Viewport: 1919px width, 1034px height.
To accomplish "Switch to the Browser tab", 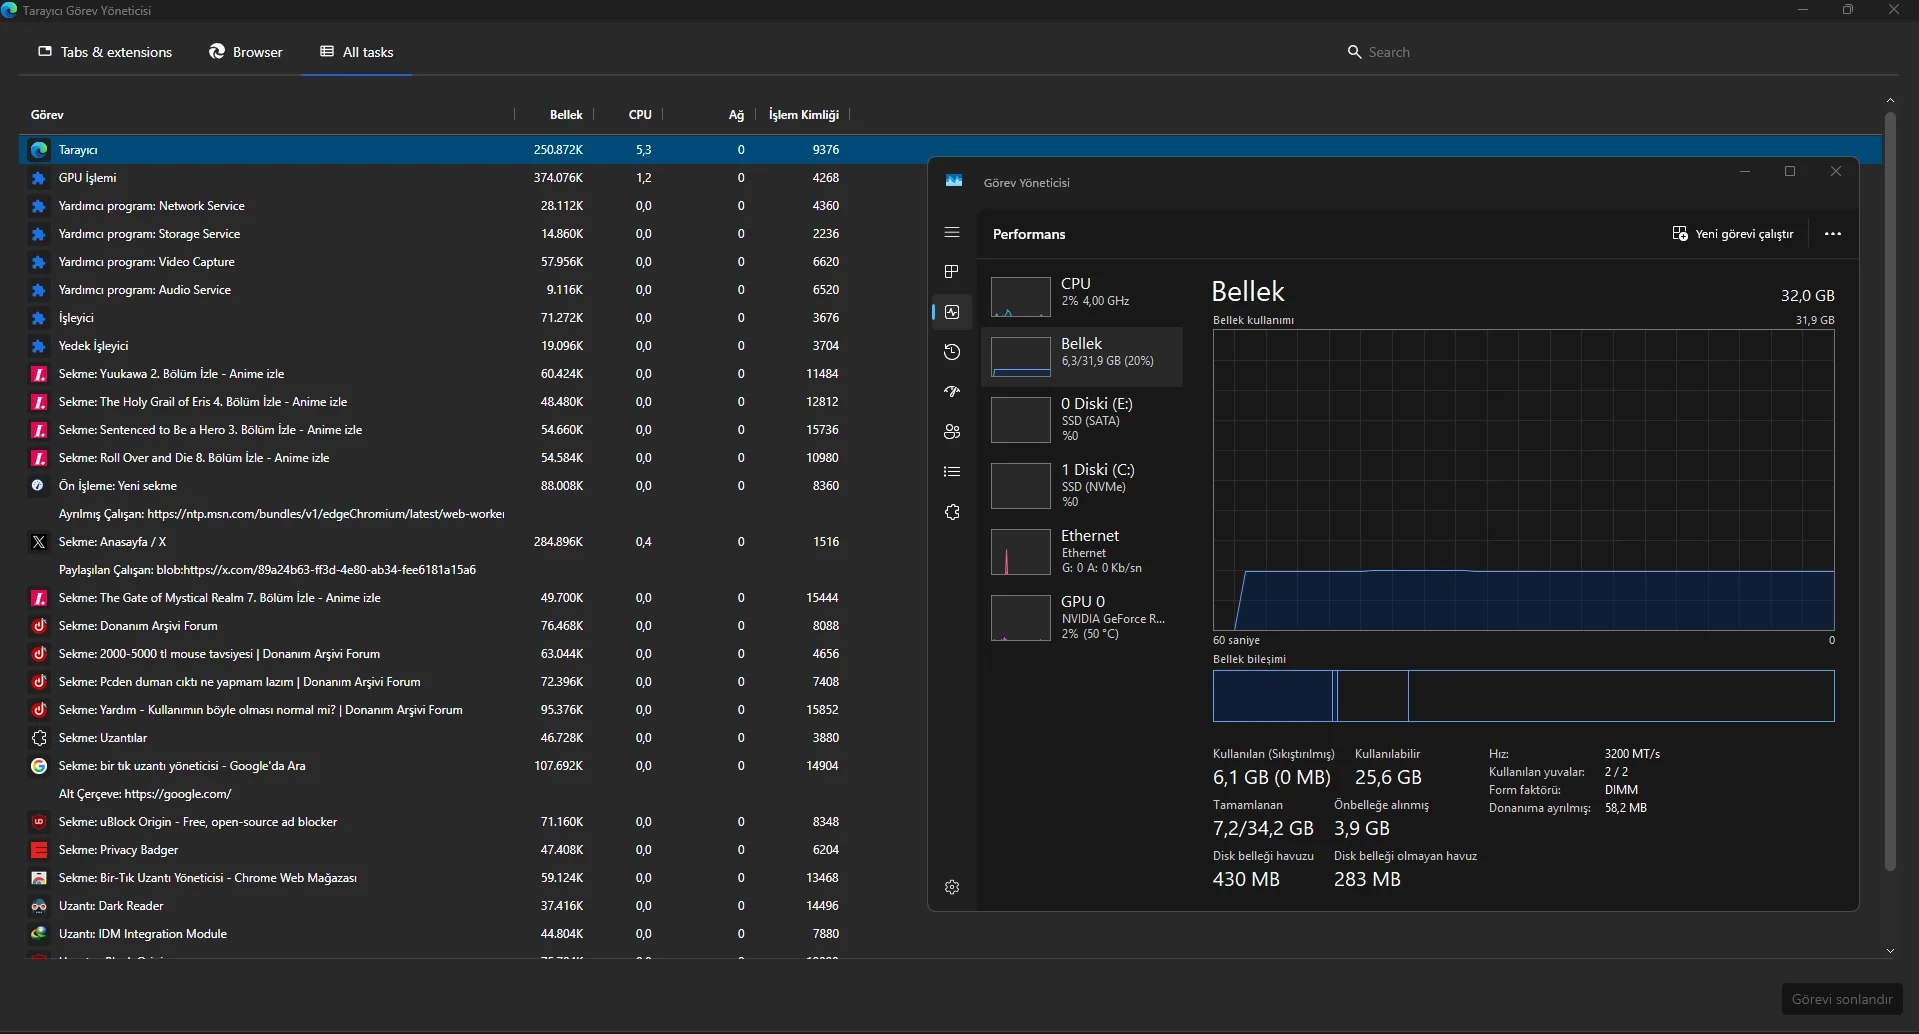I will [246, 52].
